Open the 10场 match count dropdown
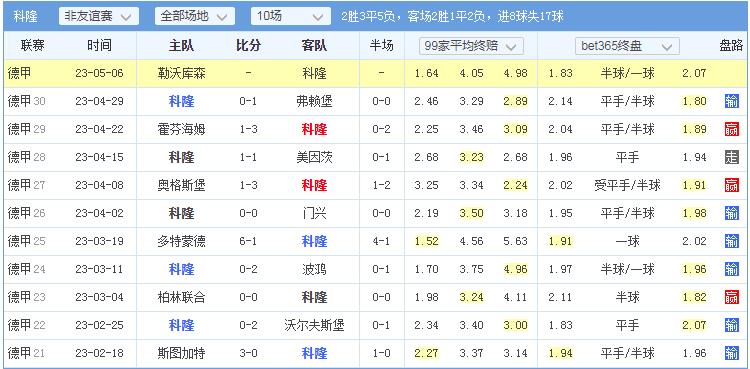Viewport: 750px width, 369px height. click(290, 16)
